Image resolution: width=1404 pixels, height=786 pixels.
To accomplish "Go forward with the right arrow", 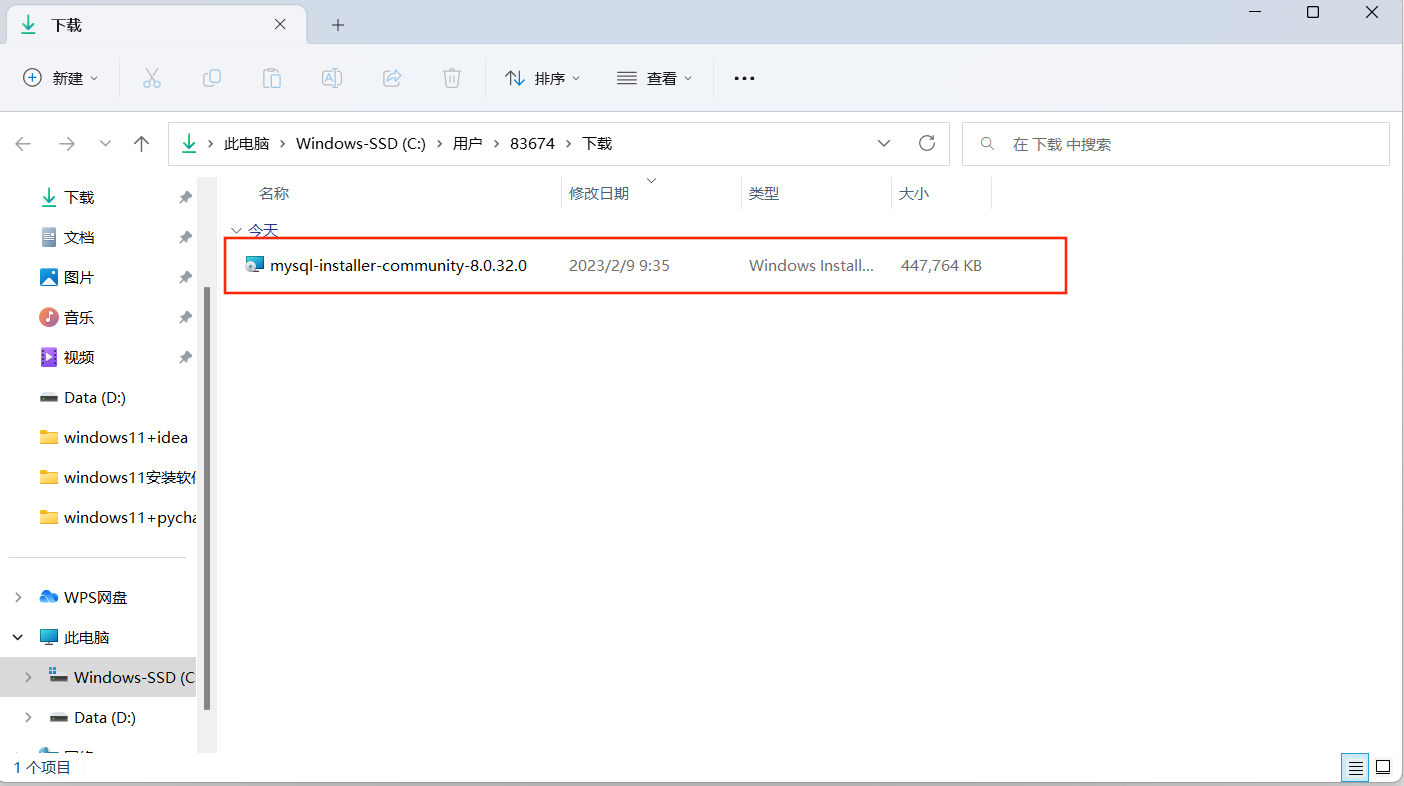I will [67, 144].
